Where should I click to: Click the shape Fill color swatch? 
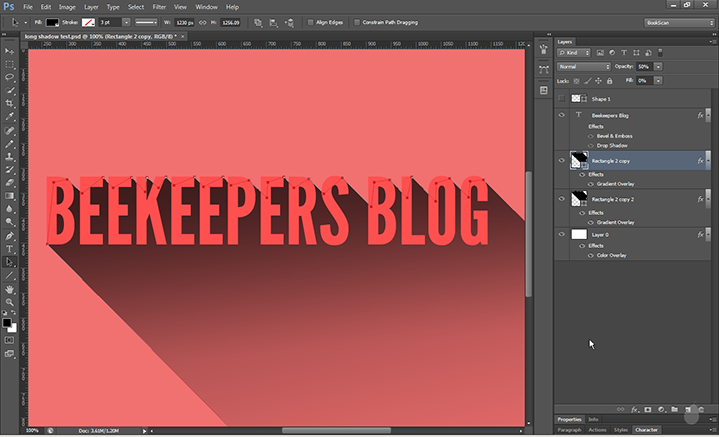click(x=51, y=21)
